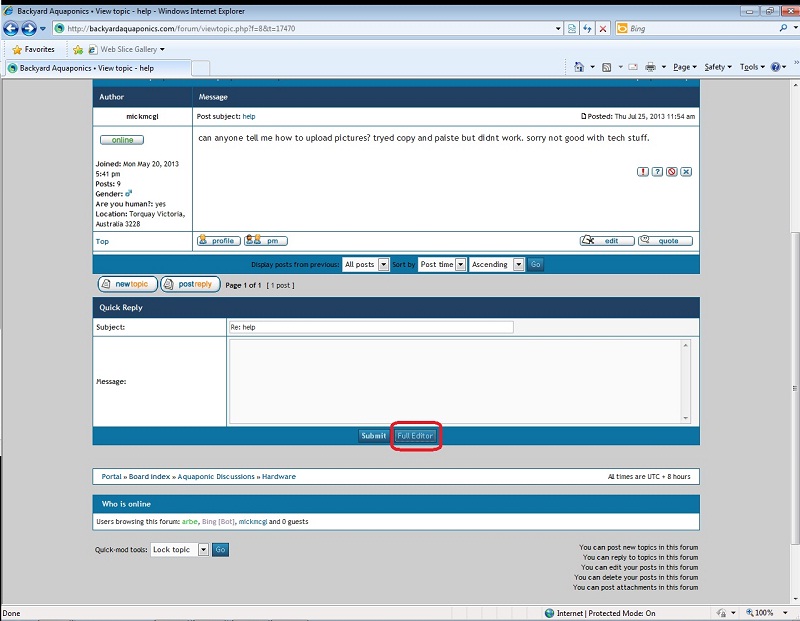Go back with the browser back arrow
The image size is (800, 621).
click(13, 29)
